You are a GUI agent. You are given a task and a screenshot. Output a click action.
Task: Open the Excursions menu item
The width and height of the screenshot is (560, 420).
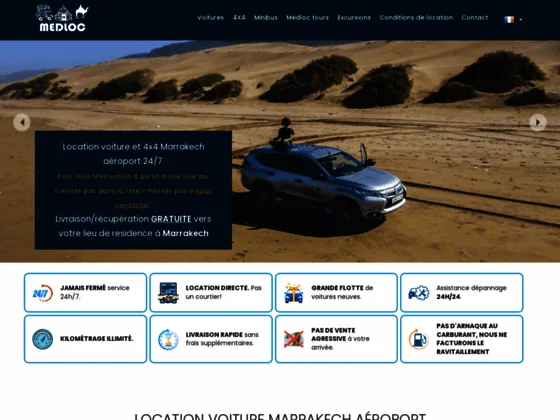pyautogui.click(x=354, y=18)
